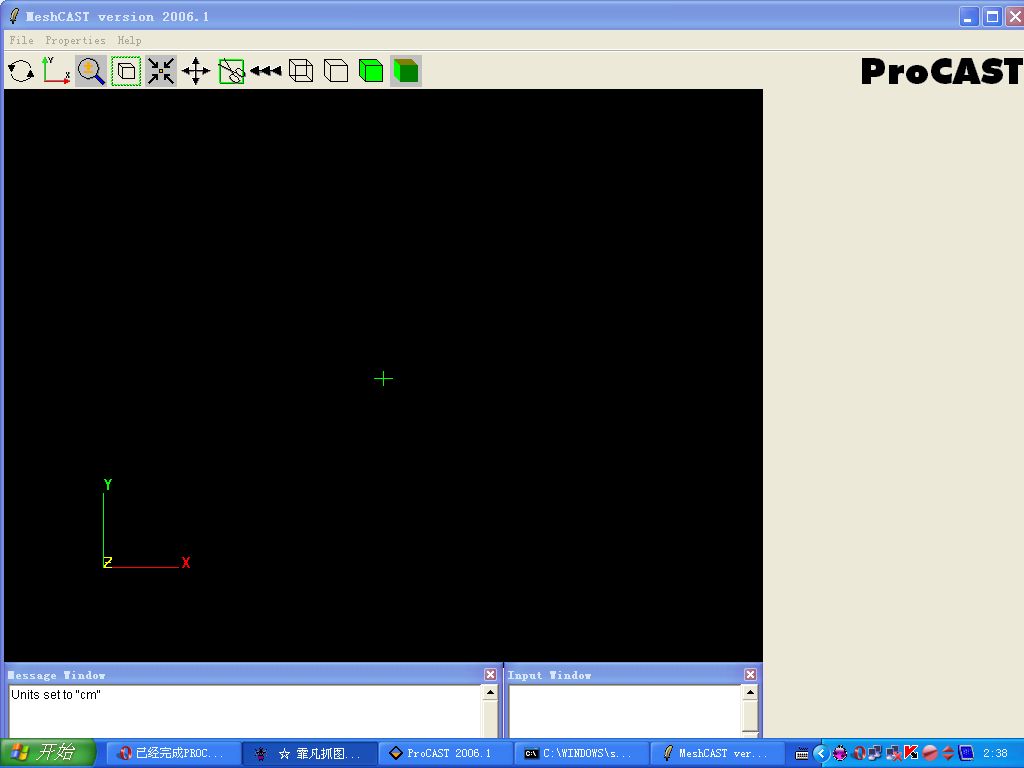Open the Windows Start button
The width and height of the screenshot is (1024, 768).
click(x=48, y=753)
